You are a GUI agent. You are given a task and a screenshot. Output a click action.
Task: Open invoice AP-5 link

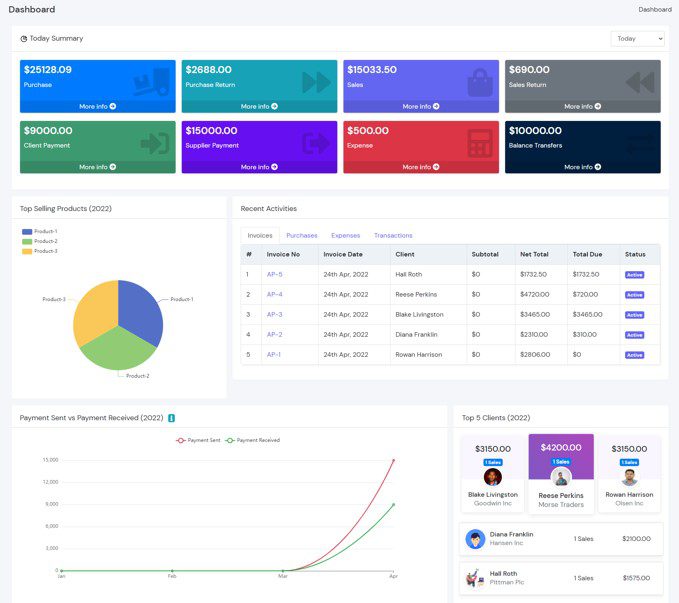click(x=274, y=274)
